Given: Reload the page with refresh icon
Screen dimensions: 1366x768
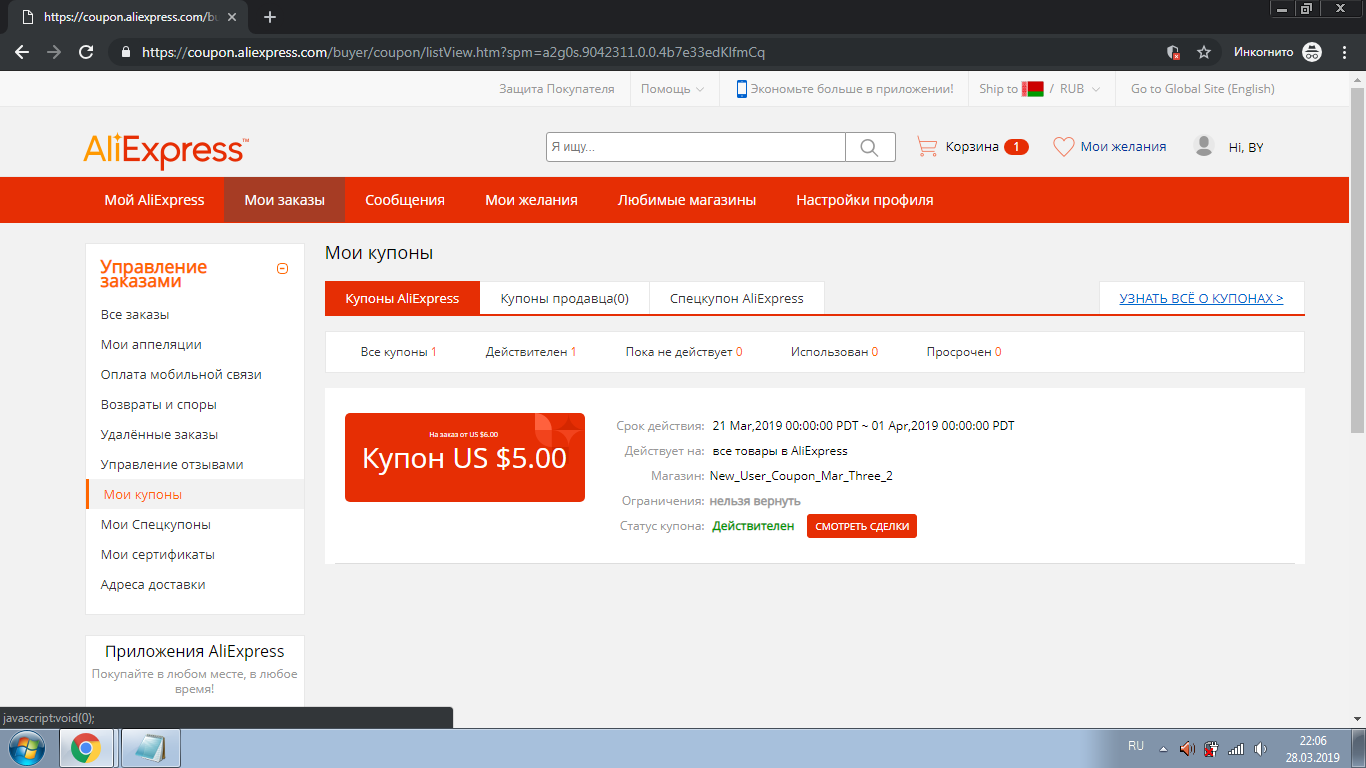Looking at the screenshot, I should tap(86, 52).
